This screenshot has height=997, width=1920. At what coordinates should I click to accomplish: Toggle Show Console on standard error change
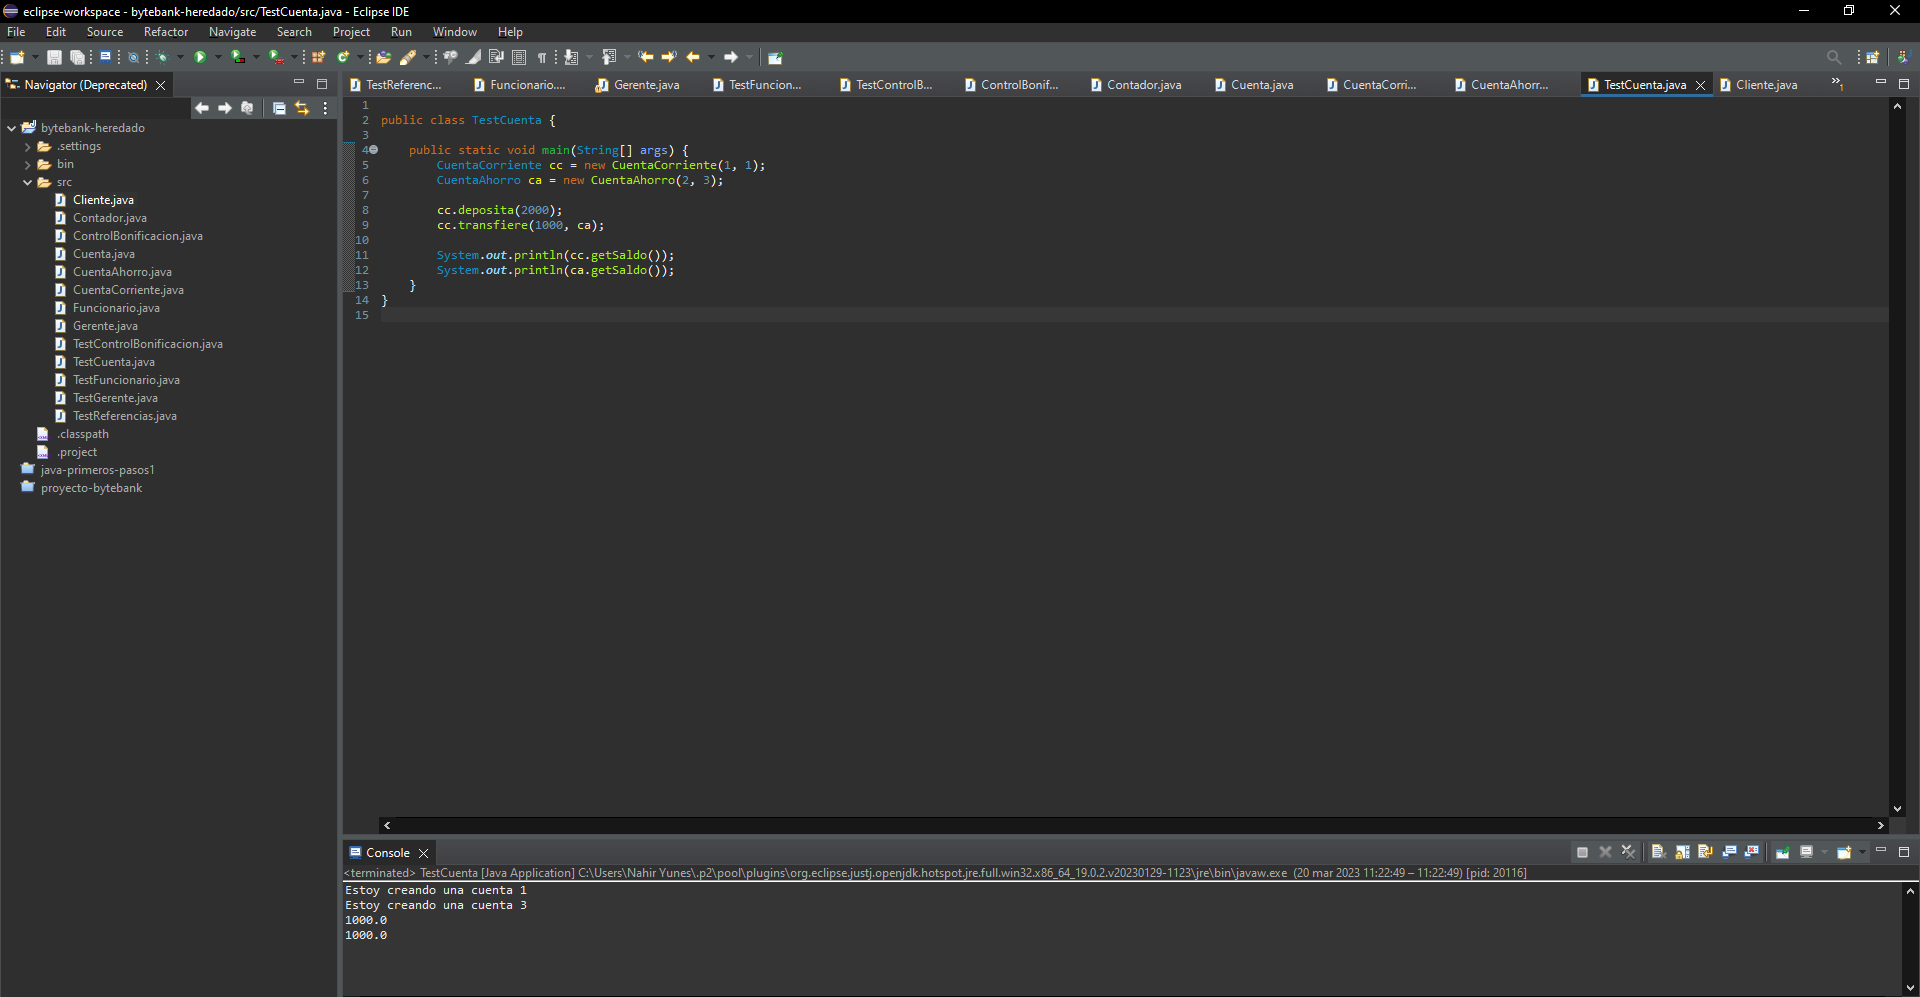pos(1752,852)
